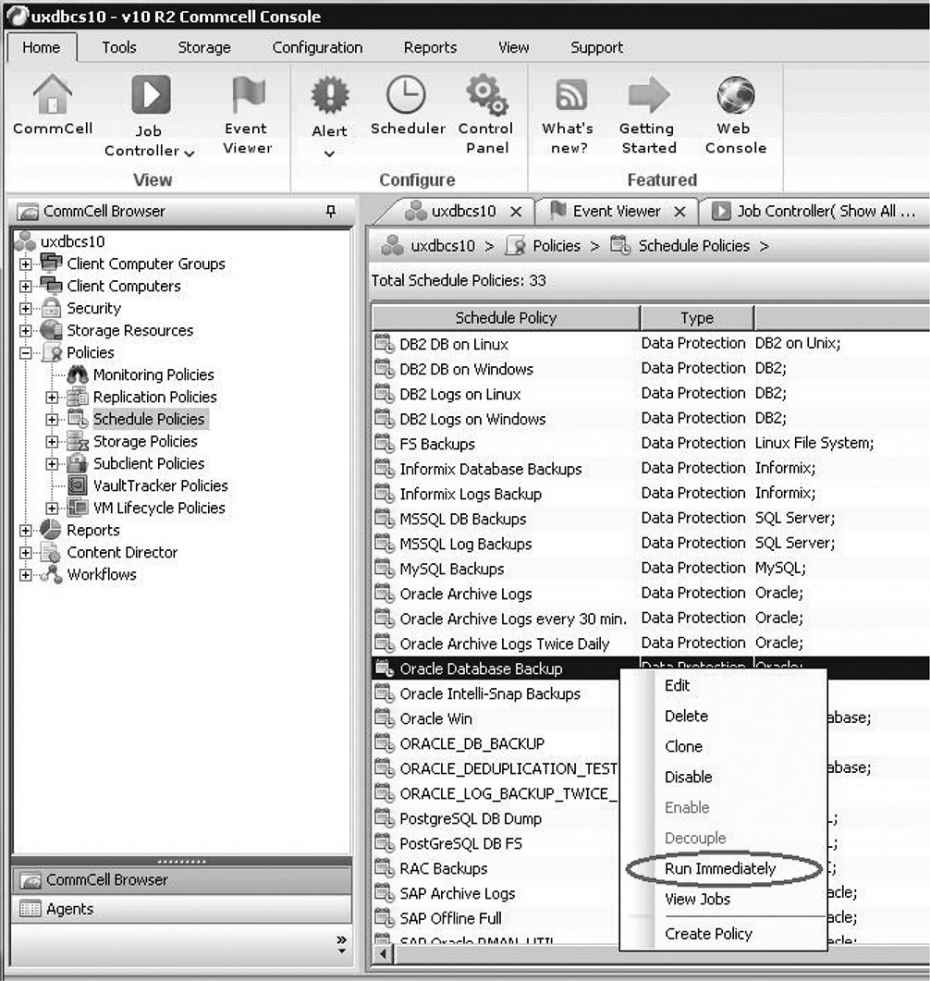
Task: Click Reports pie chart icon in tree
Action: [51, 529]
